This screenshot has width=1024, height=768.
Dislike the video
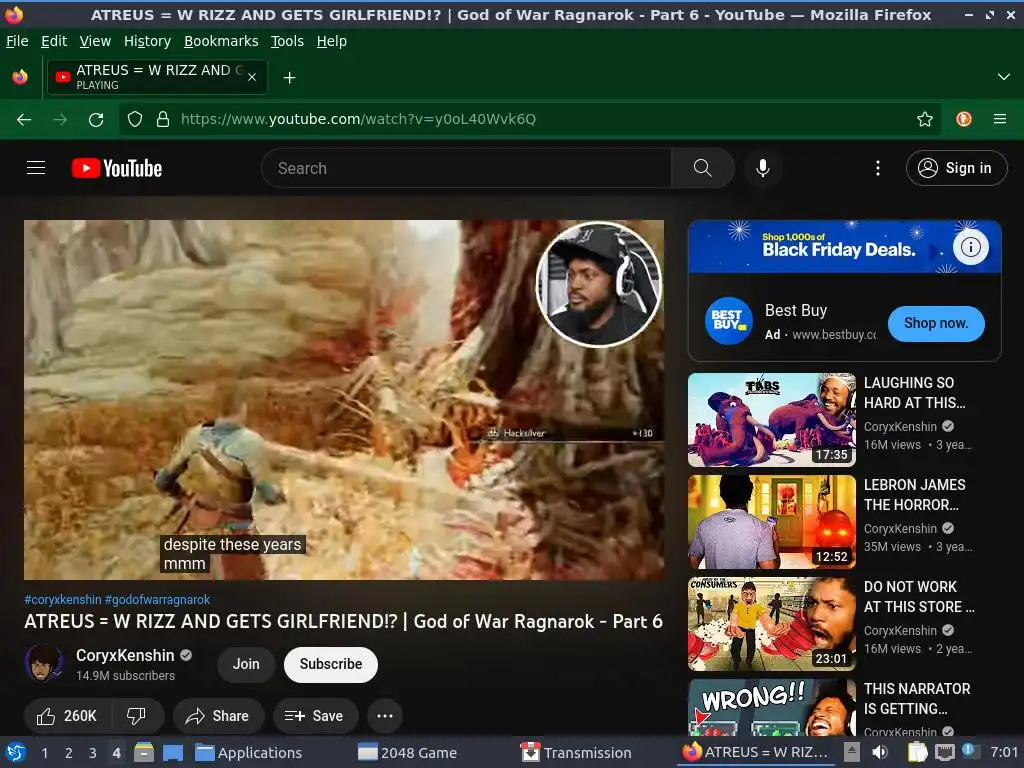[x=136, y=716]
